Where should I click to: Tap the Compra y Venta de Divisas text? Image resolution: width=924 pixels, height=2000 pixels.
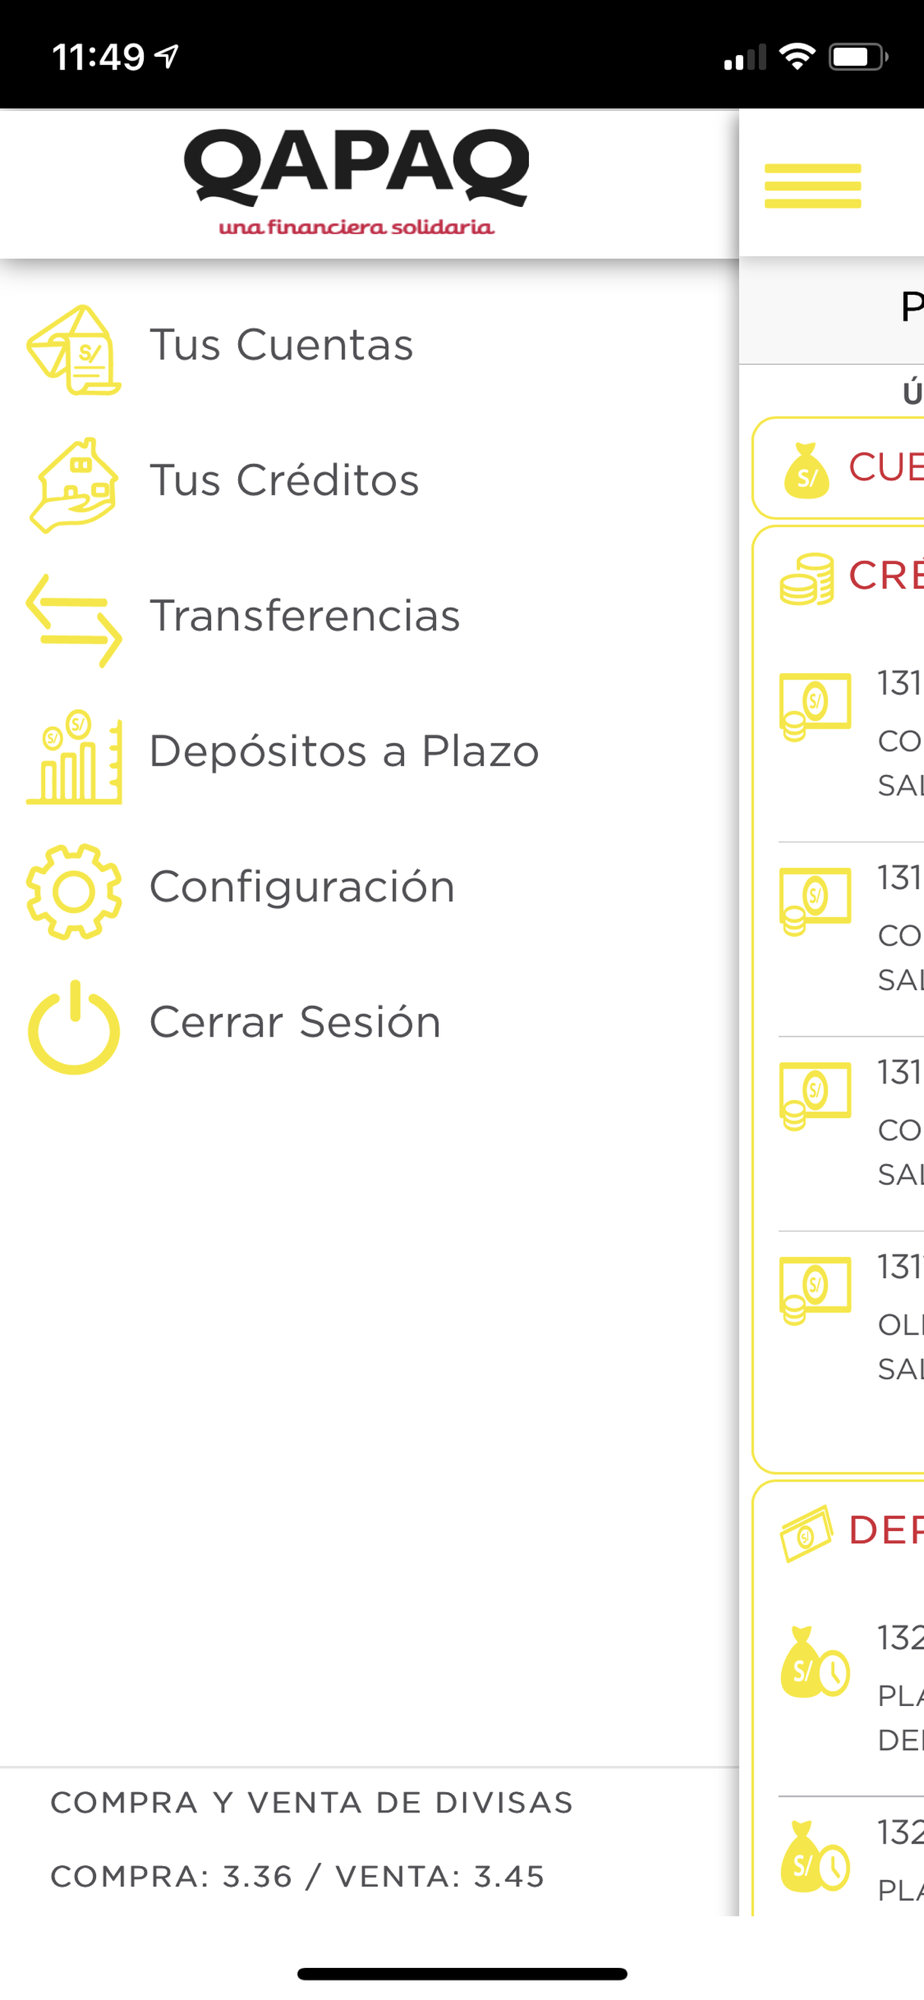click(x=312, y=1803)
